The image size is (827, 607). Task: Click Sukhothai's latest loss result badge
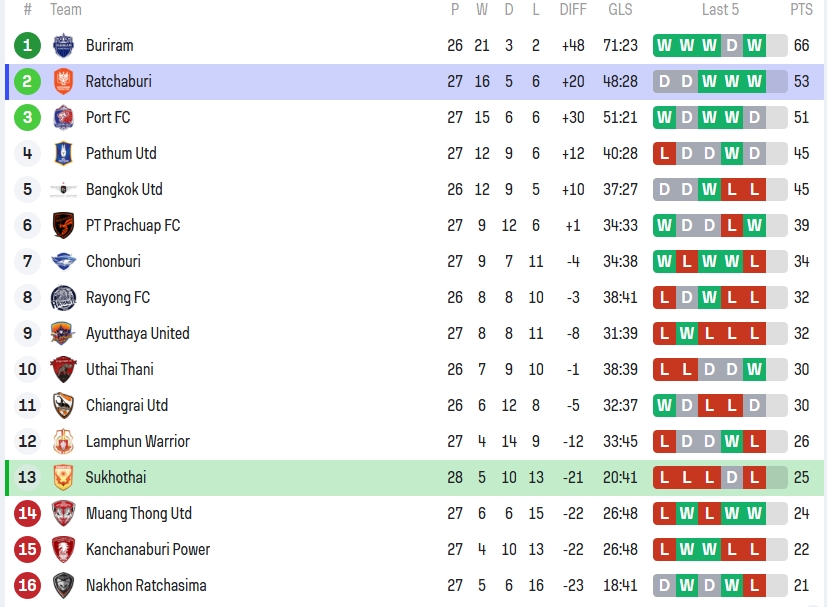(754, 477)
